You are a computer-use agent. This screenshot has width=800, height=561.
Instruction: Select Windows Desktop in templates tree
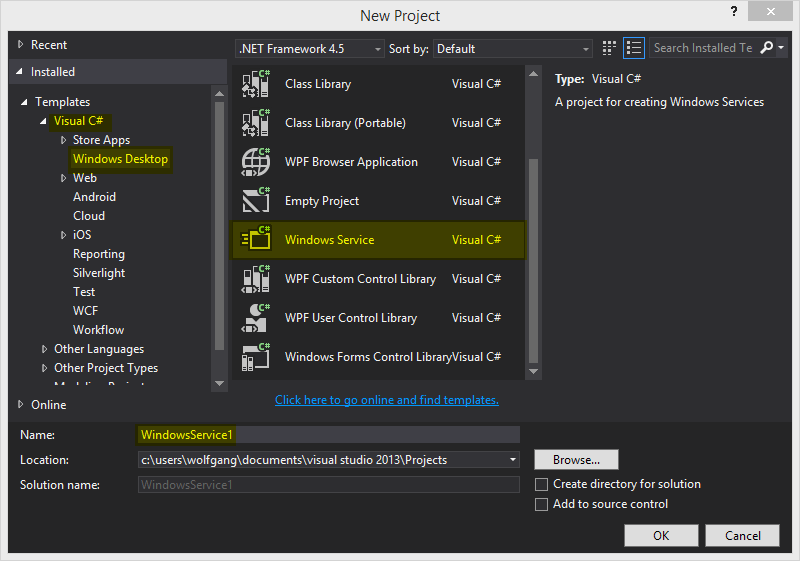point(120,159)
